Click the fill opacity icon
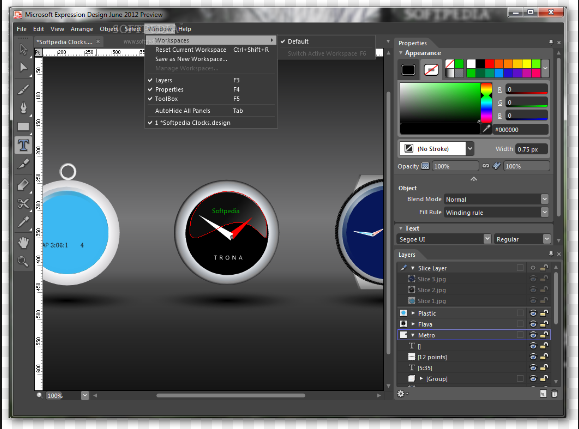Screen dimensions: 579x429 coord(425,166)
